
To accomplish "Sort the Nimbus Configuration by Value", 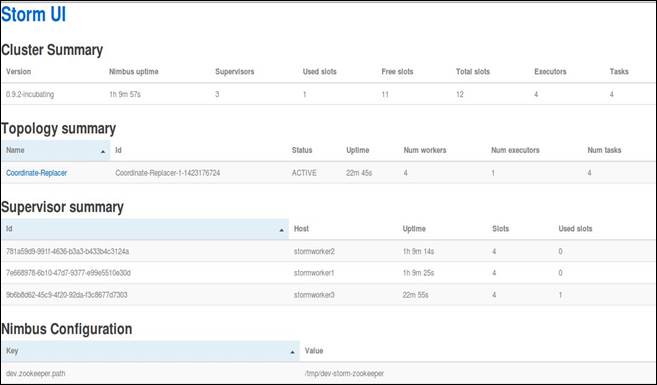I will pos(314,351).
